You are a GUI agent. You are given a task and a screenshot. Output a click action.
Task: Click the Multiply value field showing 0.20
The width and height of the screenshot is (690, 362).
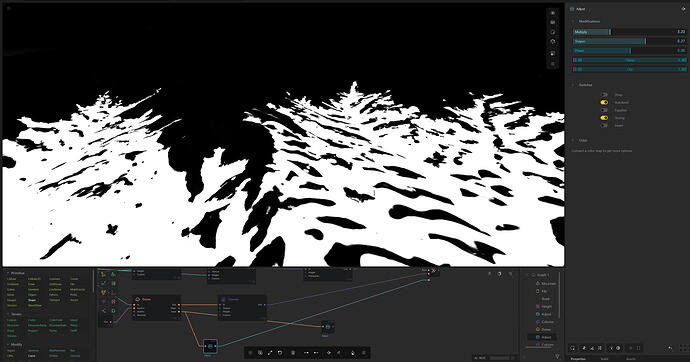tap(681, 32)
